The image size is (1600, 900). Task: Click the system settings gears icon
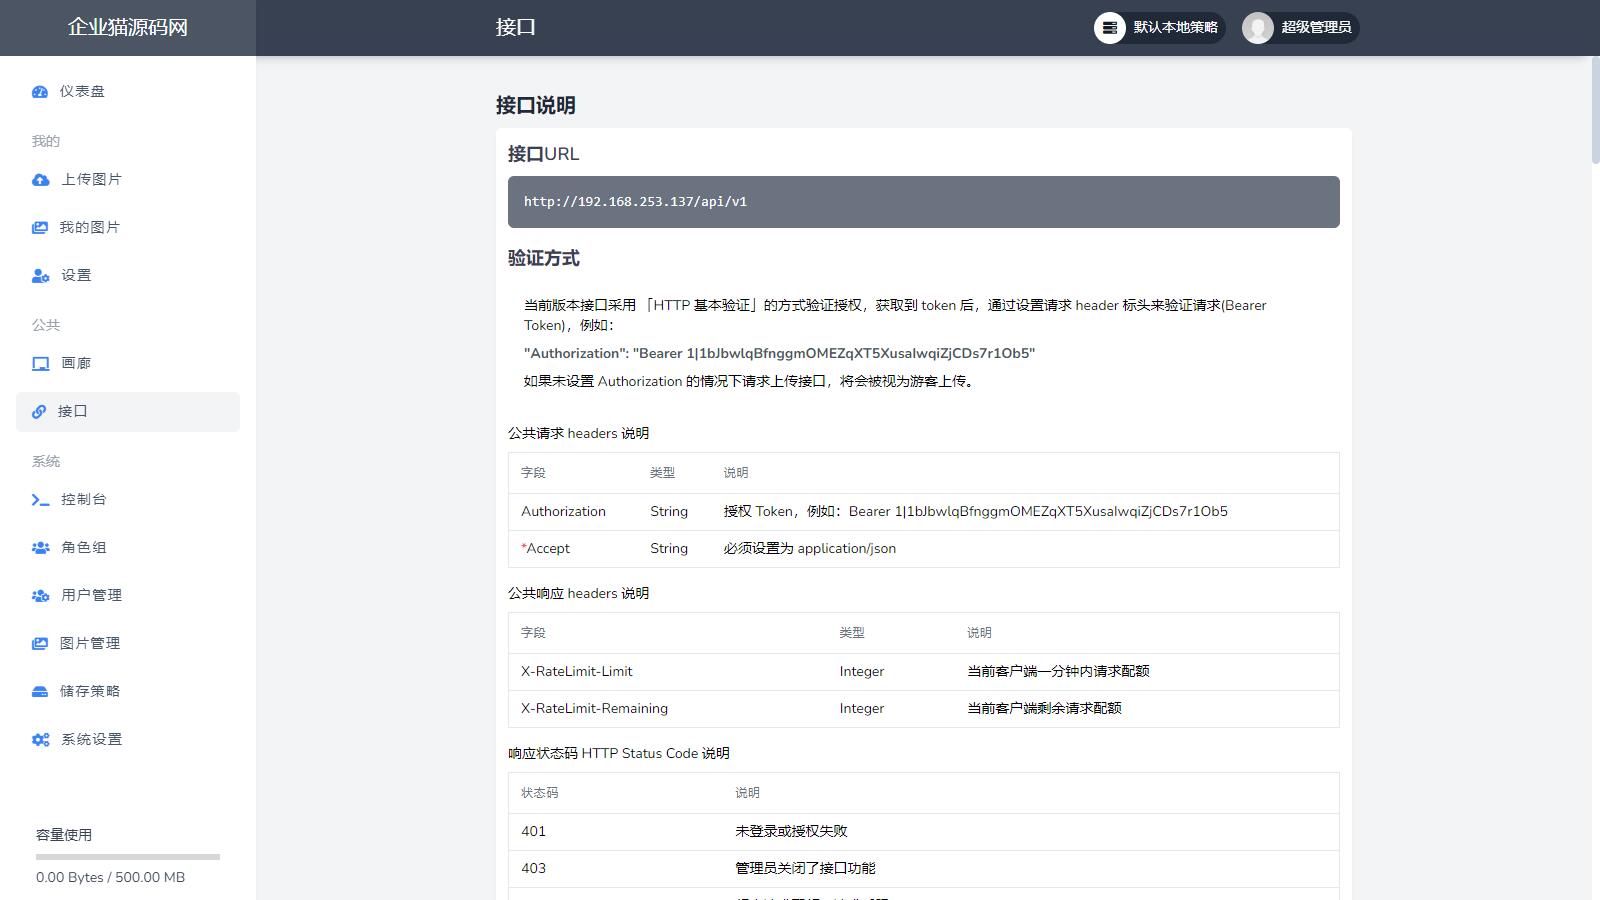(x=40, y=740)
